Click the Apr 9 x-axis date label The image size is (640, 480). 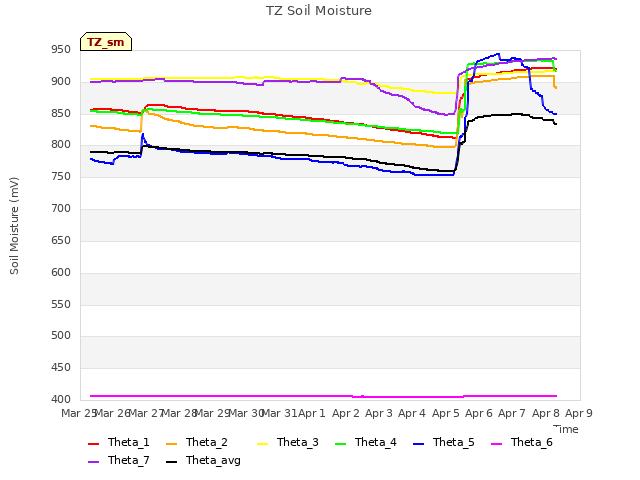[x=579, y=413]
